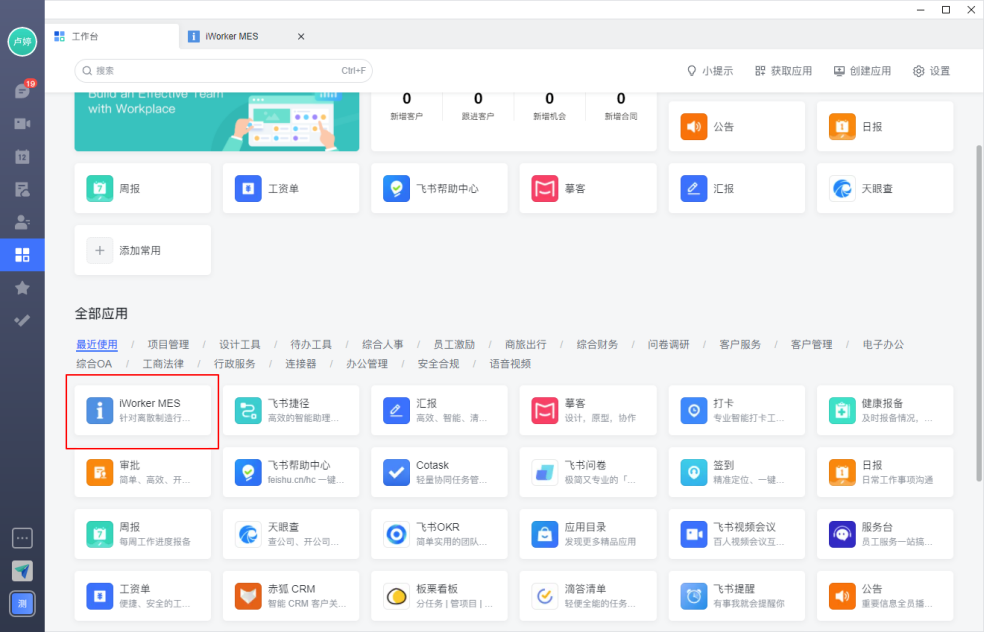This screenshot has width=984, height=632.
Task: Open the 飞书问卷 app
Action: (x=588, y=472)
